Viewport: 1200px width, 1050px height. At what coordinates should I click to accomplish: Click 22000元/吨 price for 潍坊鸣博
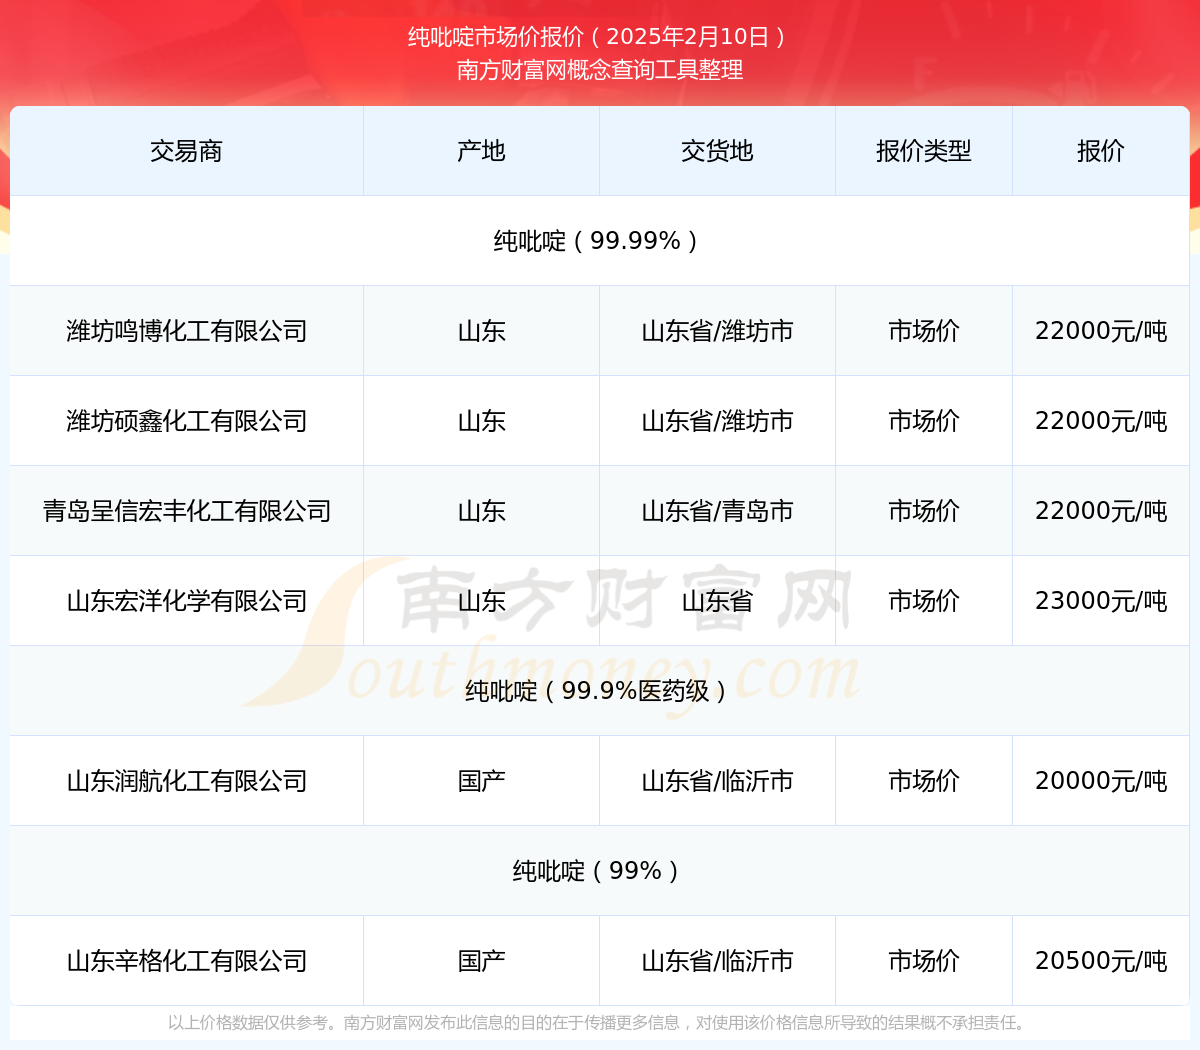coord(1101,331)
